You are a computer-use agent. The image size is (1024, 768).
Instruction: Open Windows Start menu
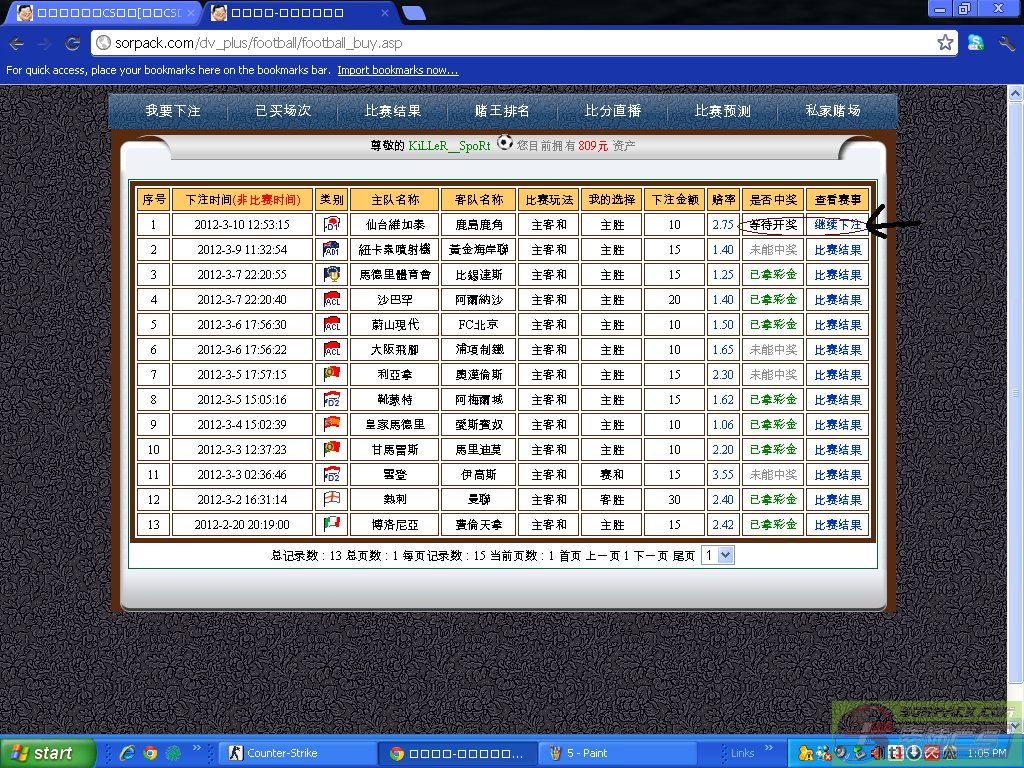47,753
